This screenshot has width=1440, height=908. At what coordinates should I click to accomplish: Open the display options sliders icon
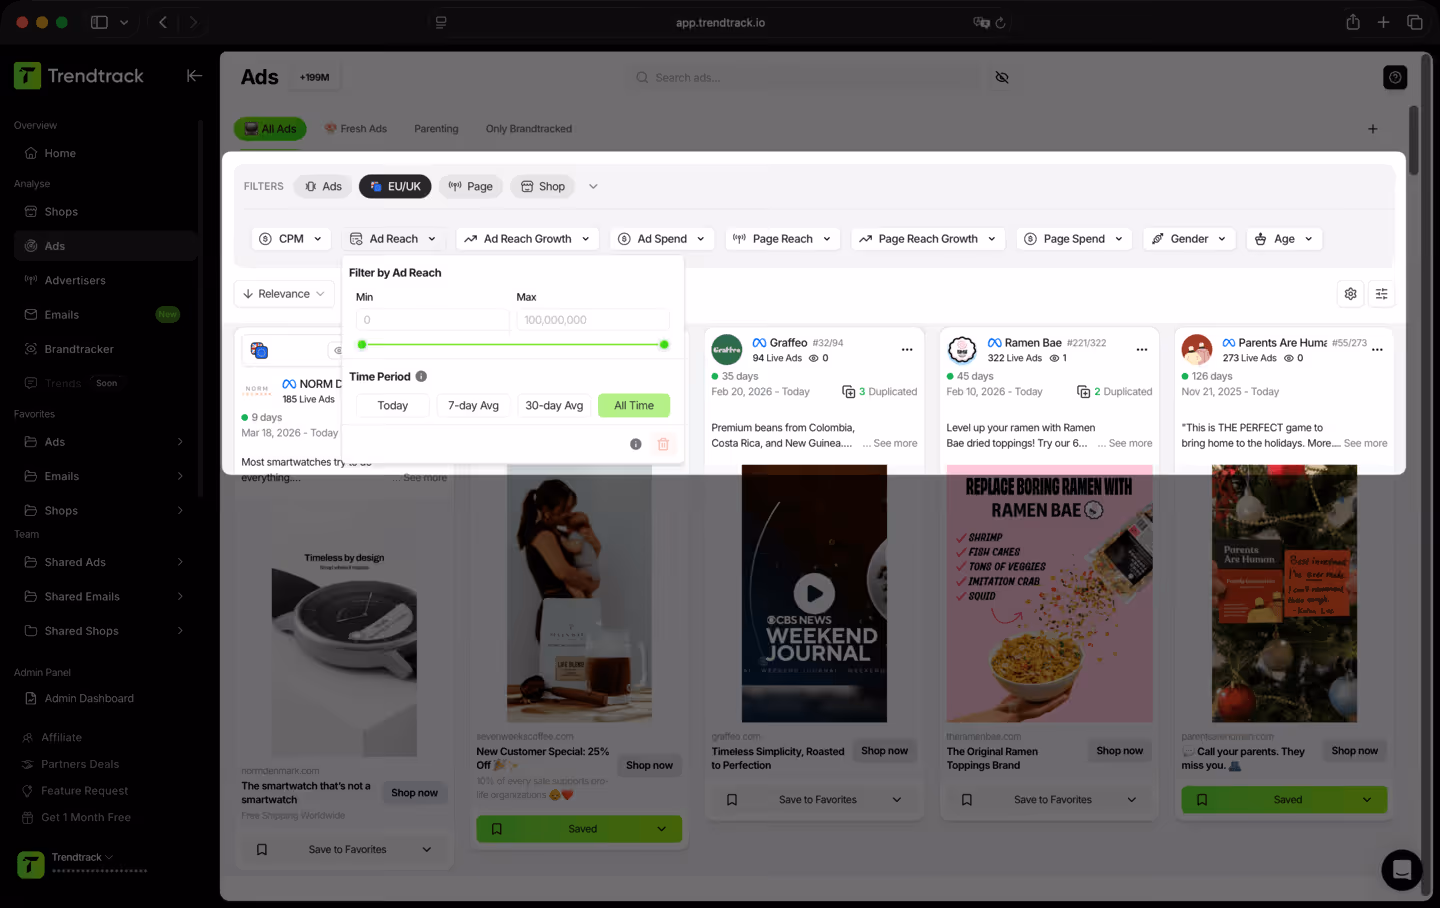1382,293
